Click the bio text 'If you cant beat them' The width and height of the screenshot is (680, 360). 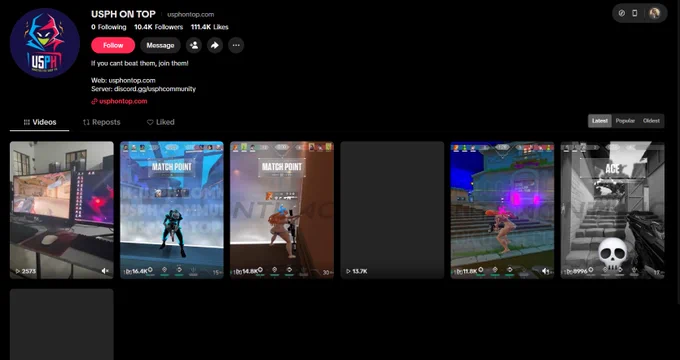[x=140, y=63]
